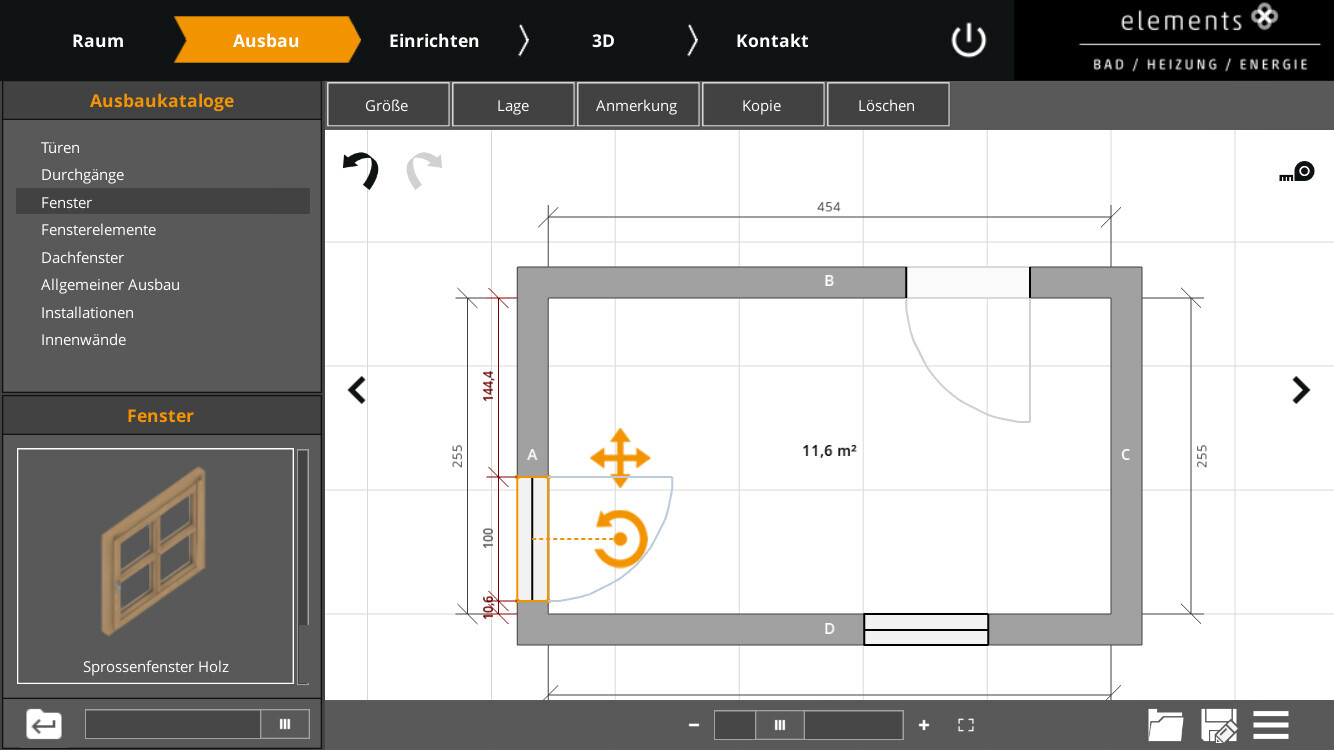This screenshot has height=750, width=1334.
Task: Open the hamburger menu icon
Action: 1271,725
